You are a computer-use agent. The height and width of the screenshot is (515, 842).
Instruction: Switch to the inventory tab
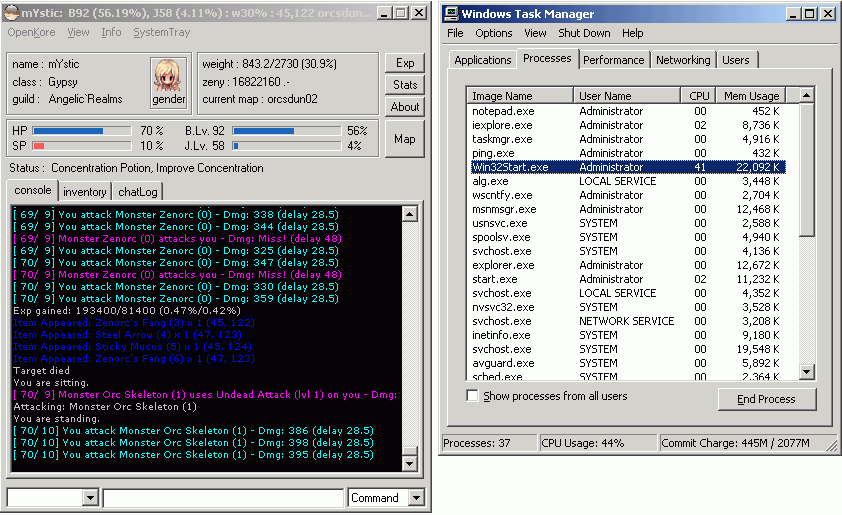(84, 192)
